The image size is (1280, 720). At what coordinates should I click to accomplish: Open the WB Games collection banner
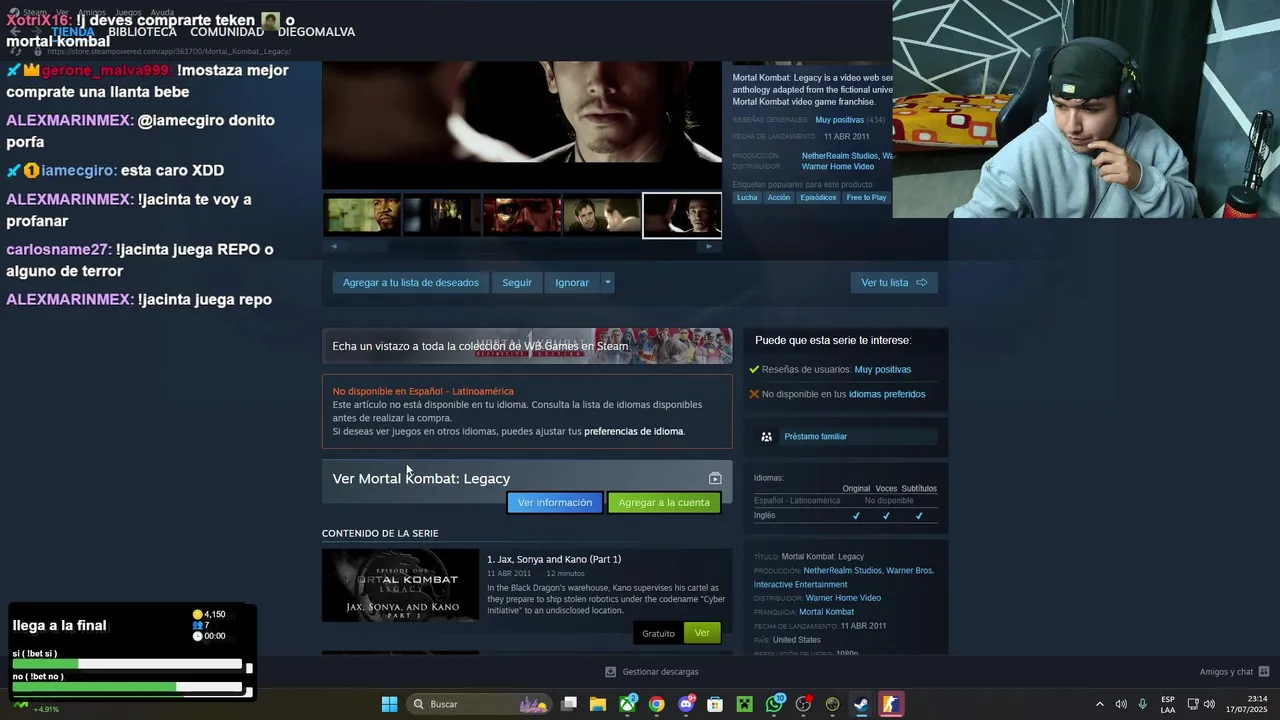527,346
